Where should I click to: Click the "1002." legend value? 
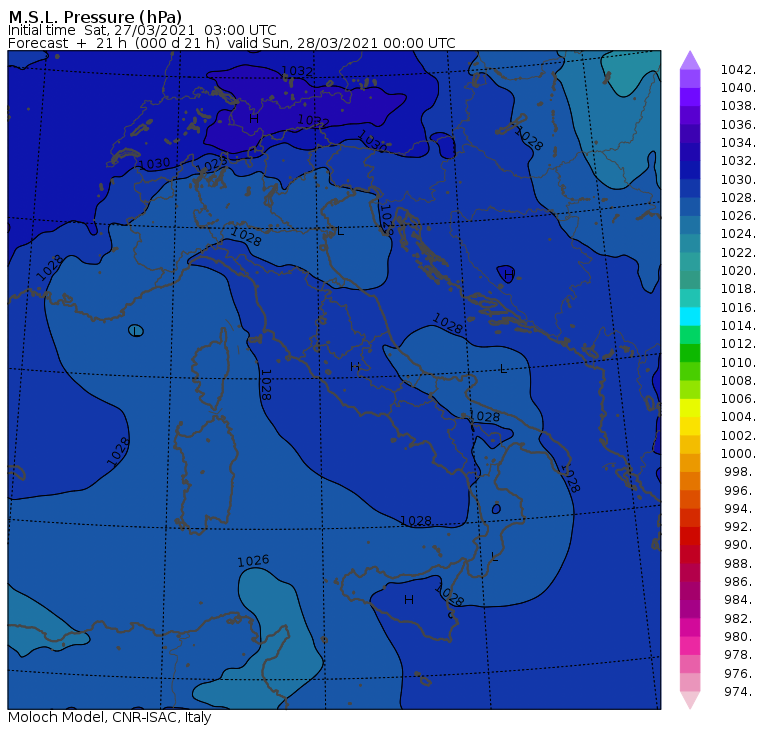738,435
